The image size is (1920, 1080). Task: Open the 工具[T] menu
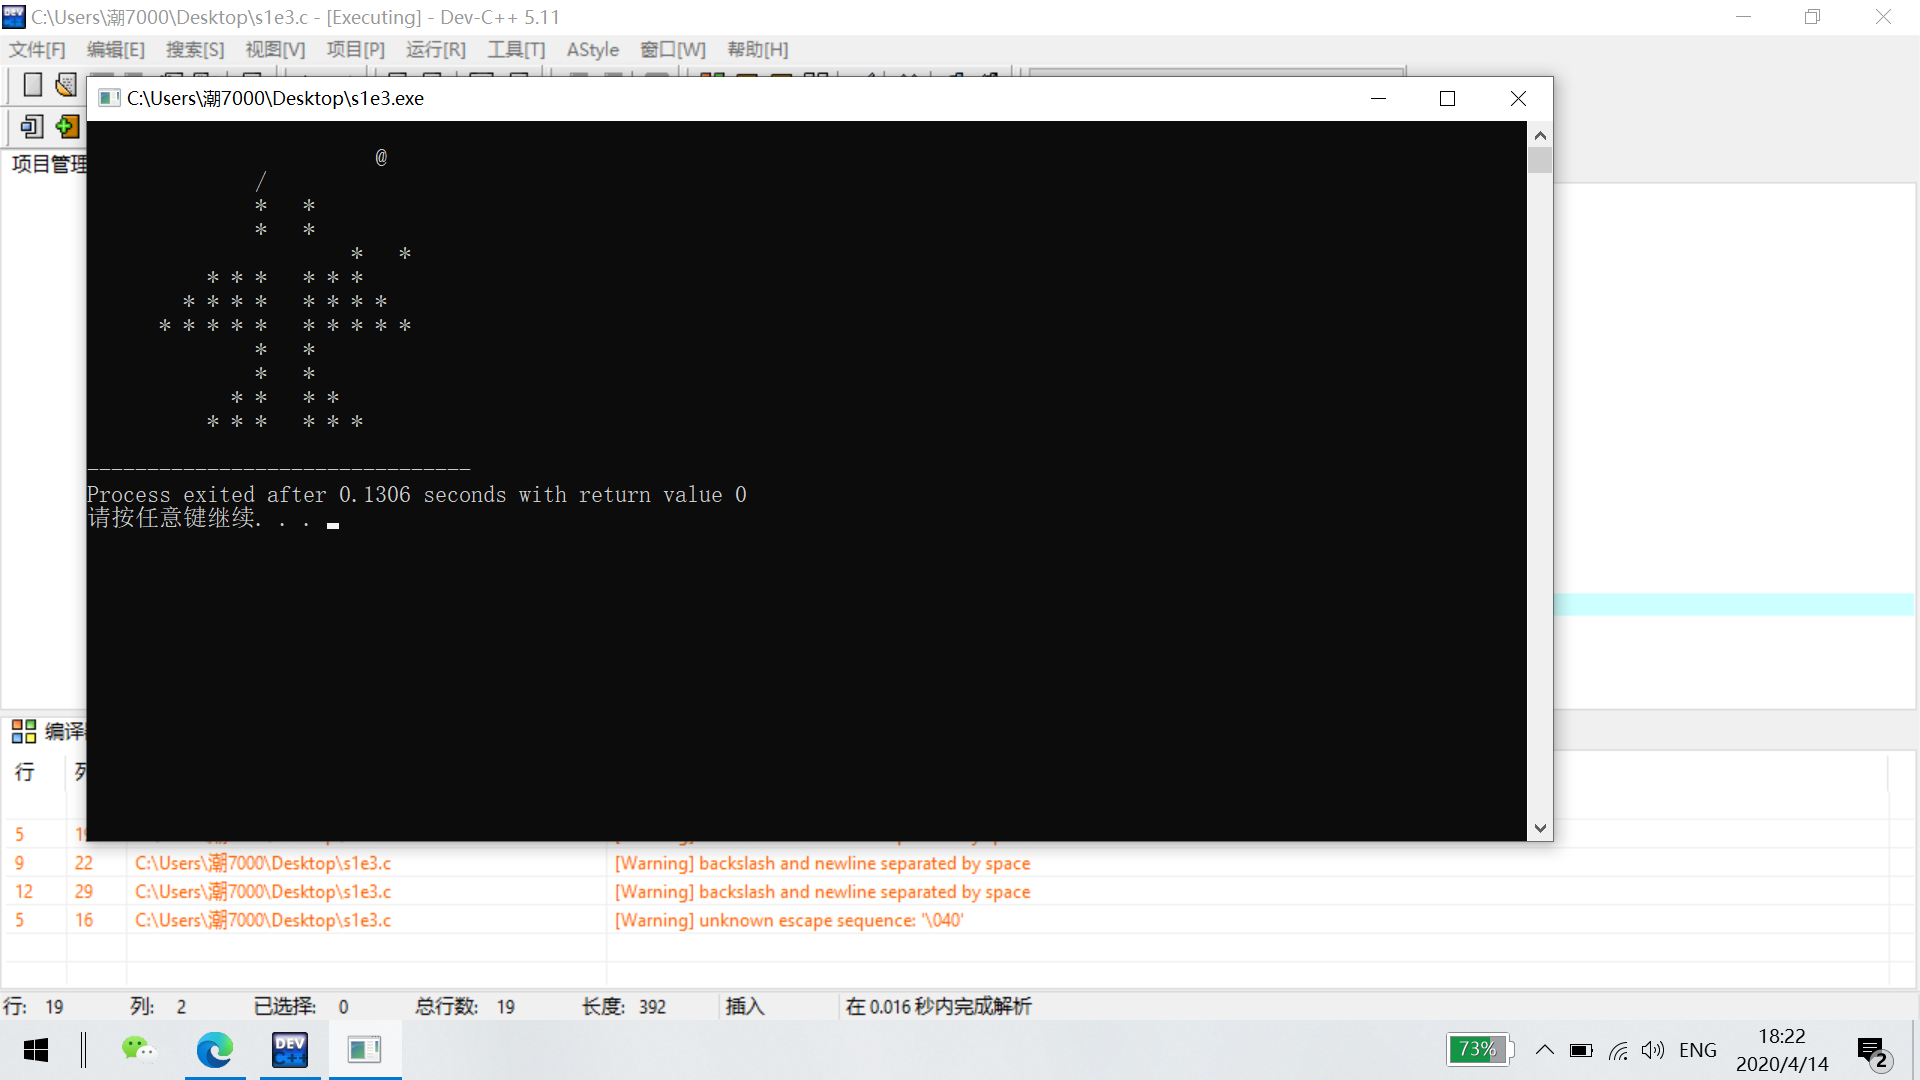point(516,50)
